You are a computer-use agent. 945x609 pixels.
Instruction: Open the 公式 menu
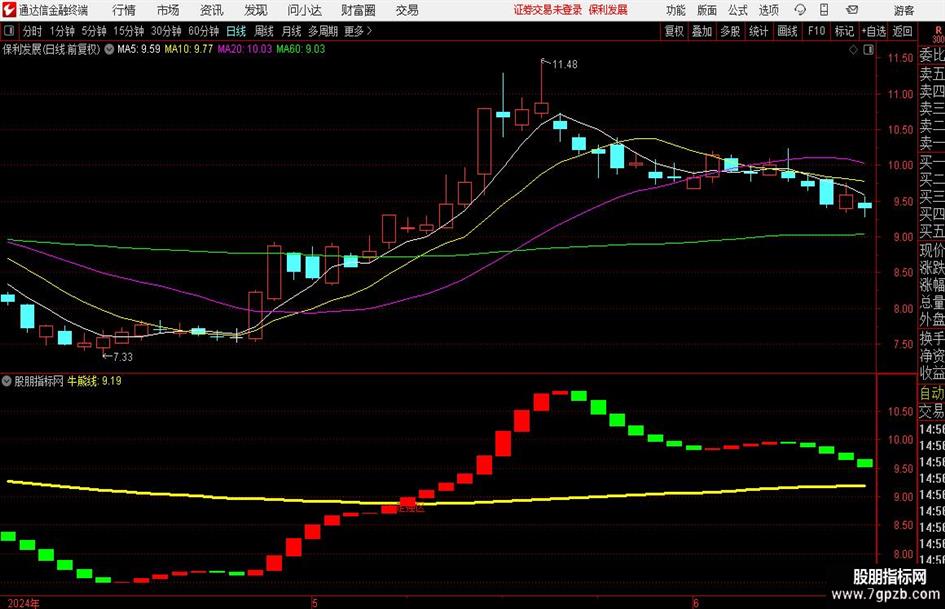[737, 10]
